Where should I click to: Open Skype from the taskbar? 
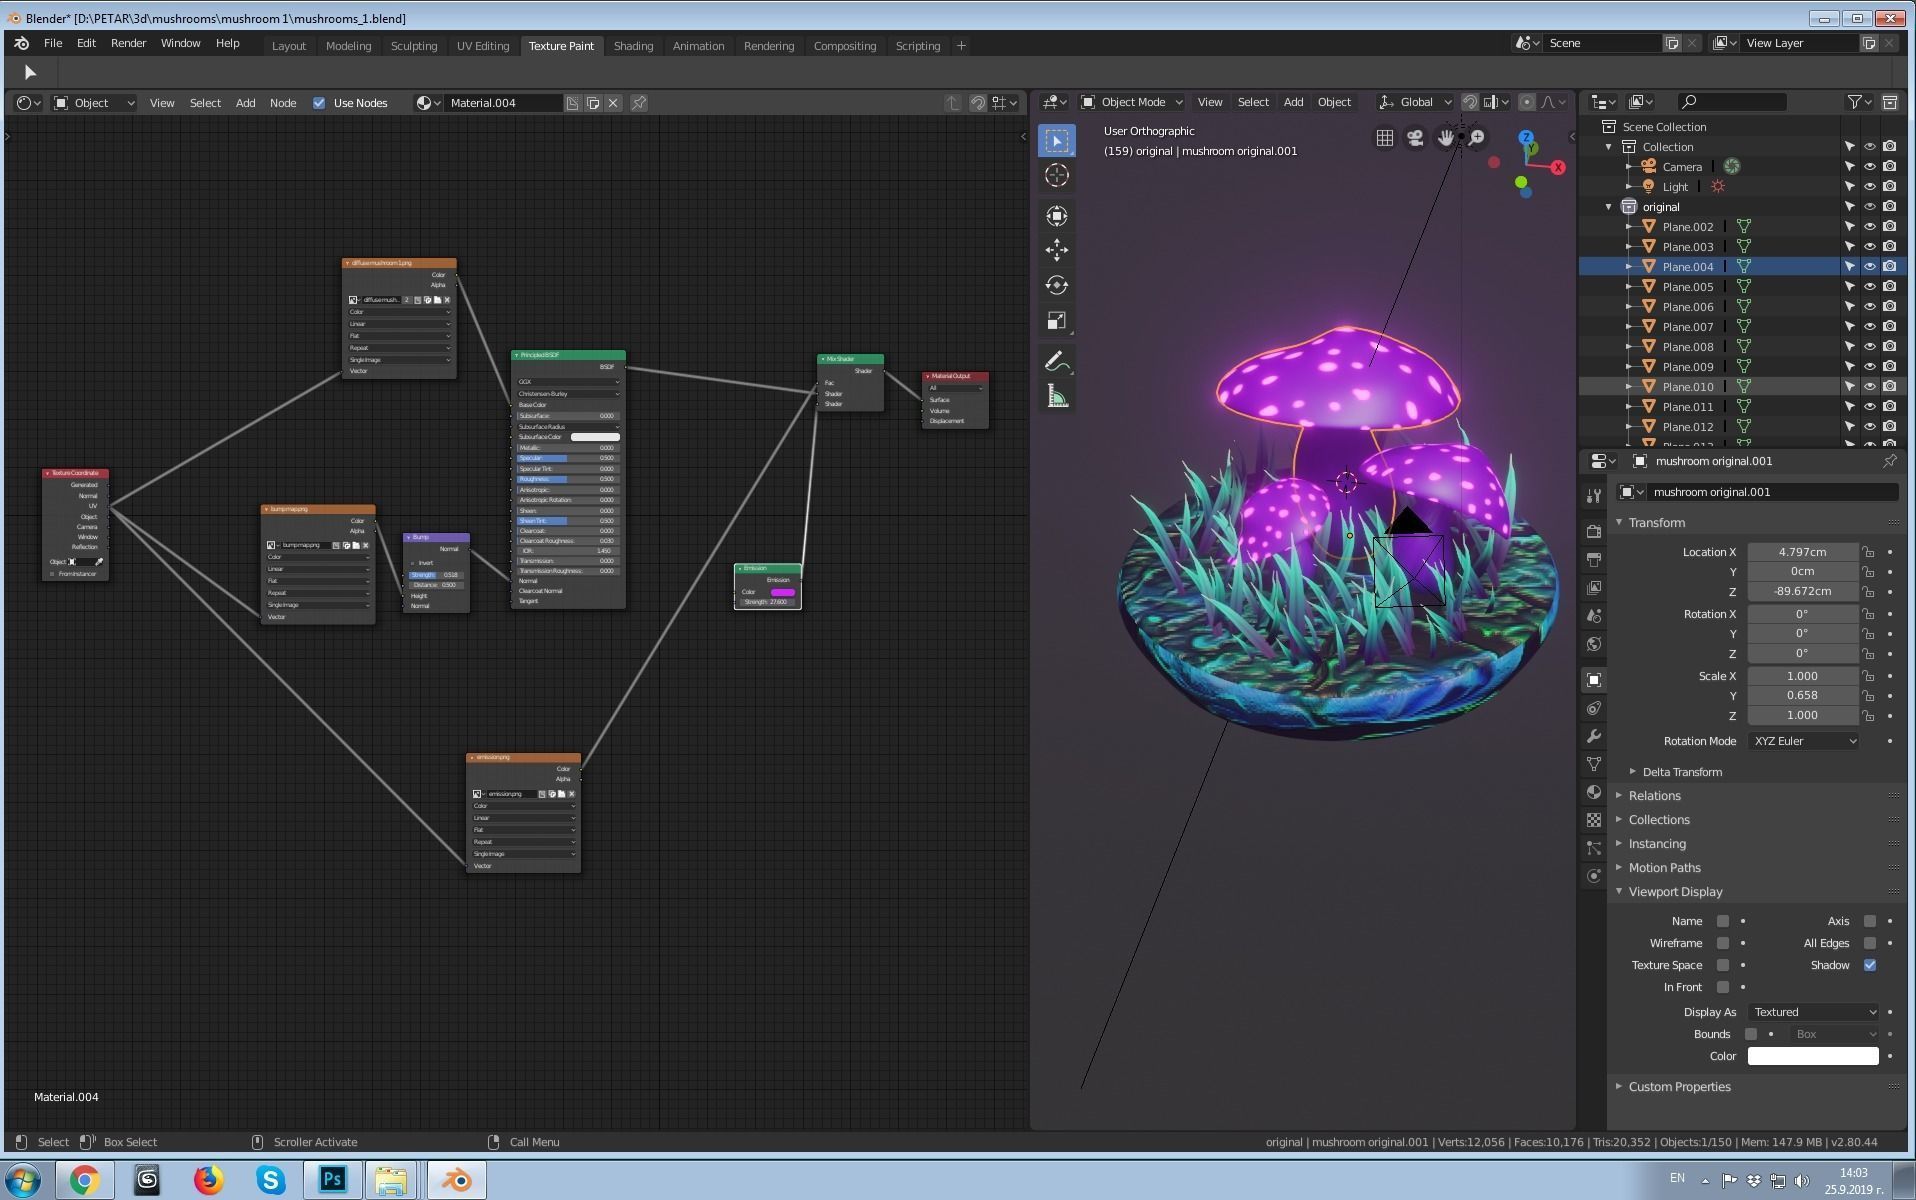click(270, 1180)
